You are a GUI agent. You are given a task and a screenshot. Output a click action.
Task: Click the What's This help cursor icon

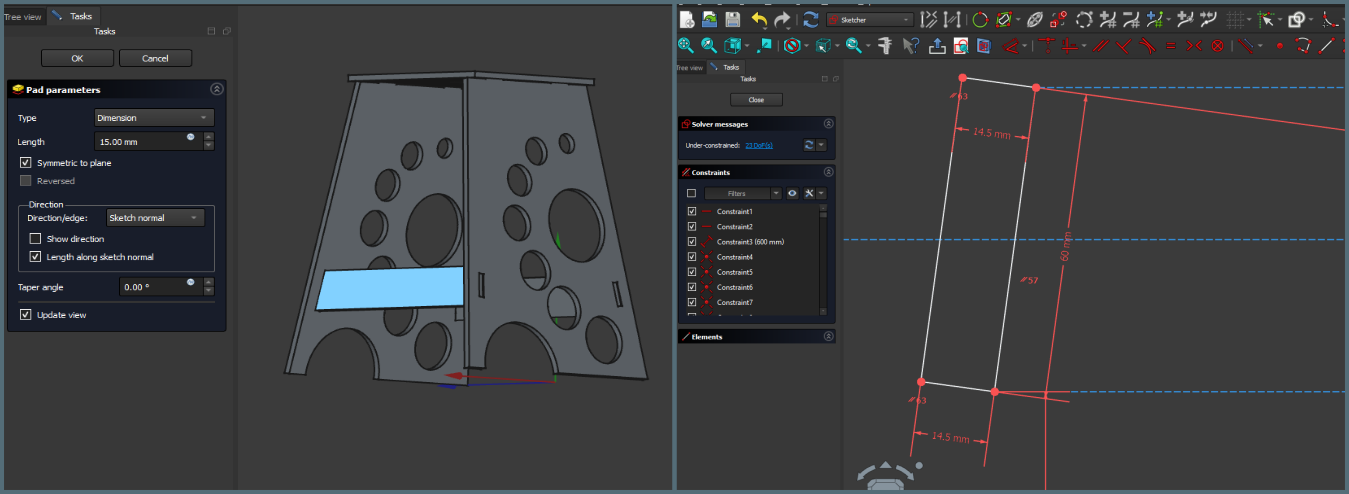tap(911, 46)
